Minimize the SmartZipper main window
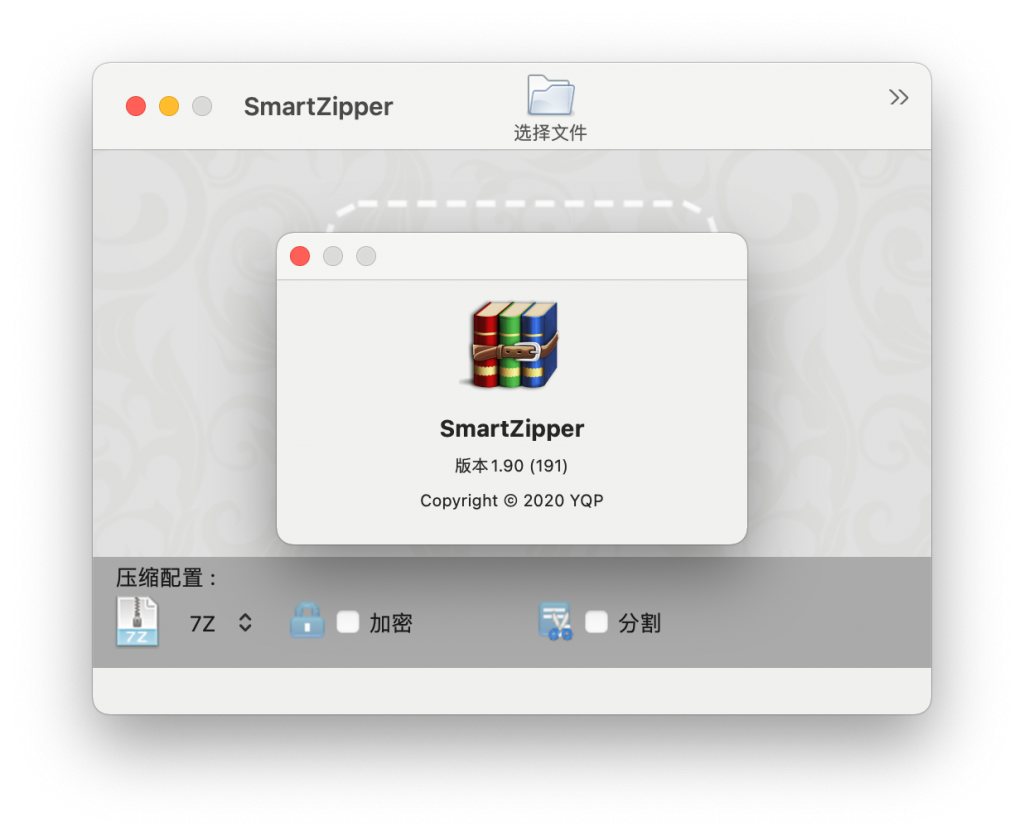 tap(169, 106)
